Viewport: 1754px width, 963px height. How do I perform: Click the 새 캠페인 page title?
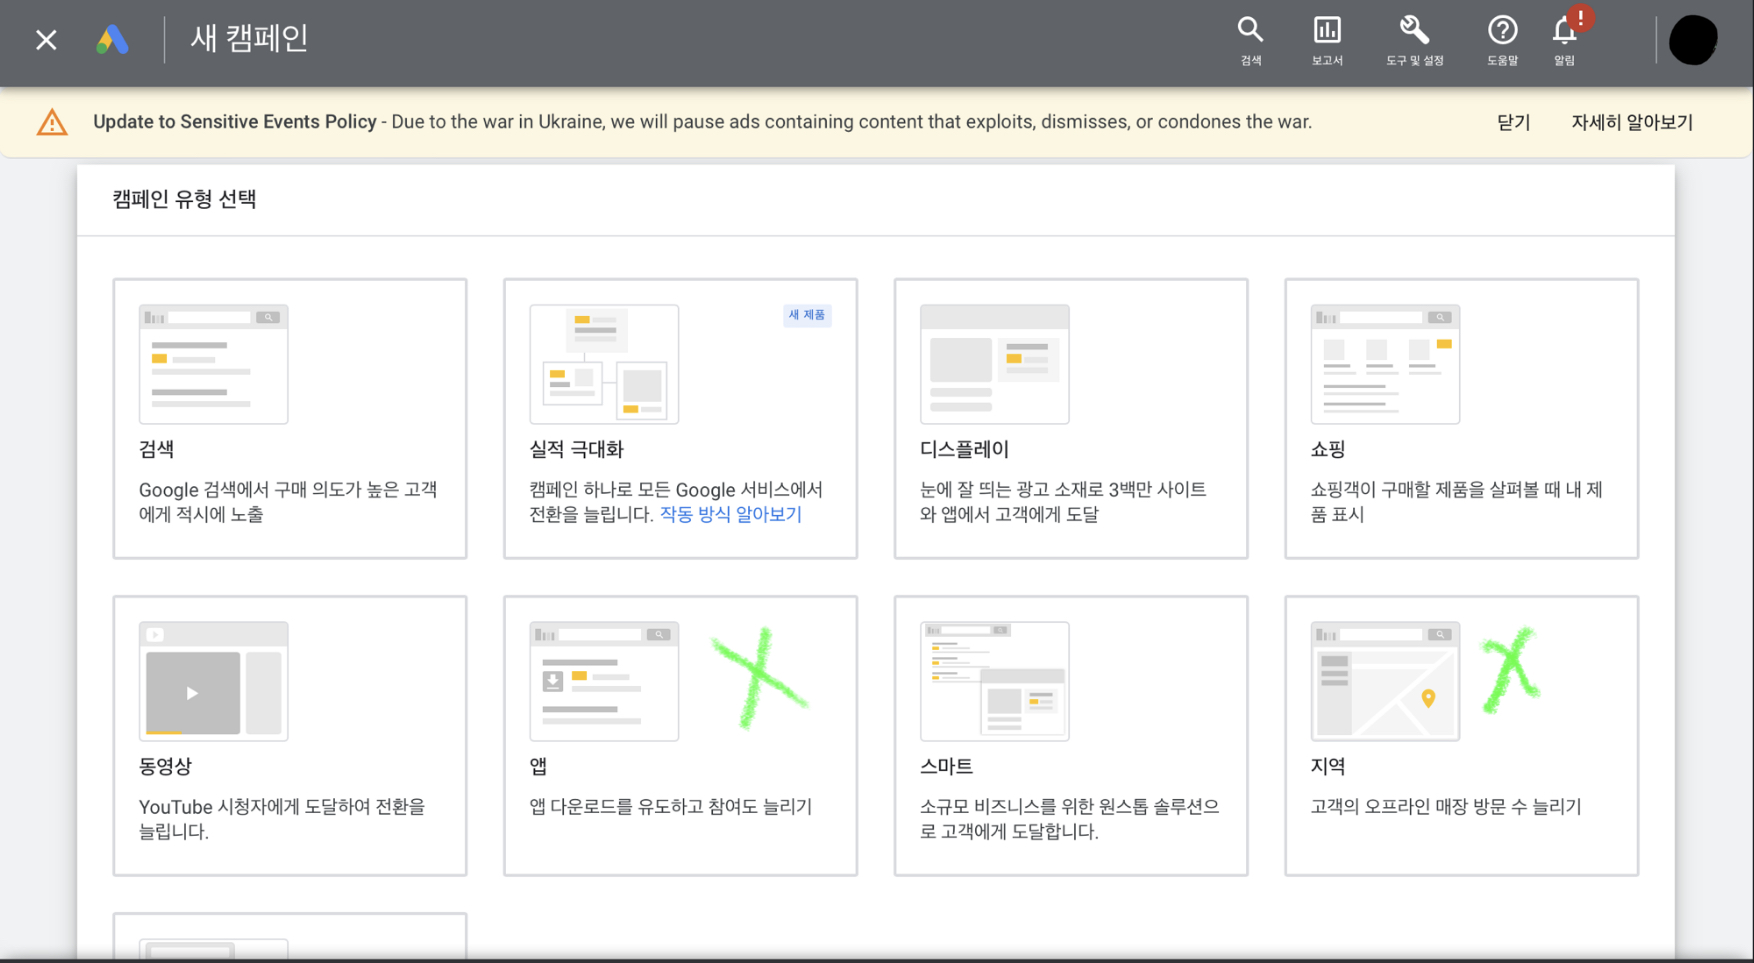coord(249,39)
